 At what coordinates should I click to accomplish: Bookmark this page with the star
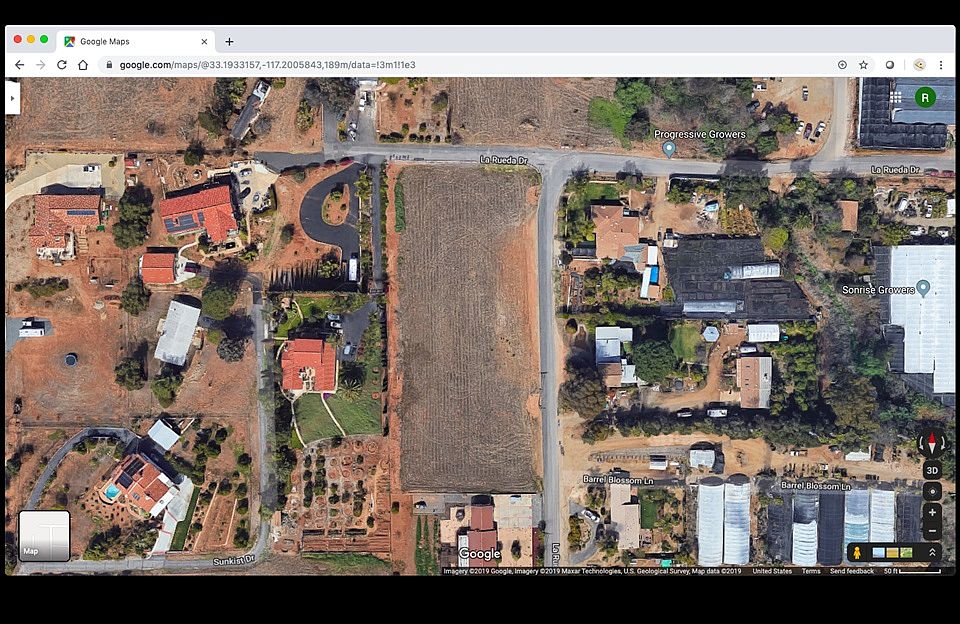(x=863, y=65)
